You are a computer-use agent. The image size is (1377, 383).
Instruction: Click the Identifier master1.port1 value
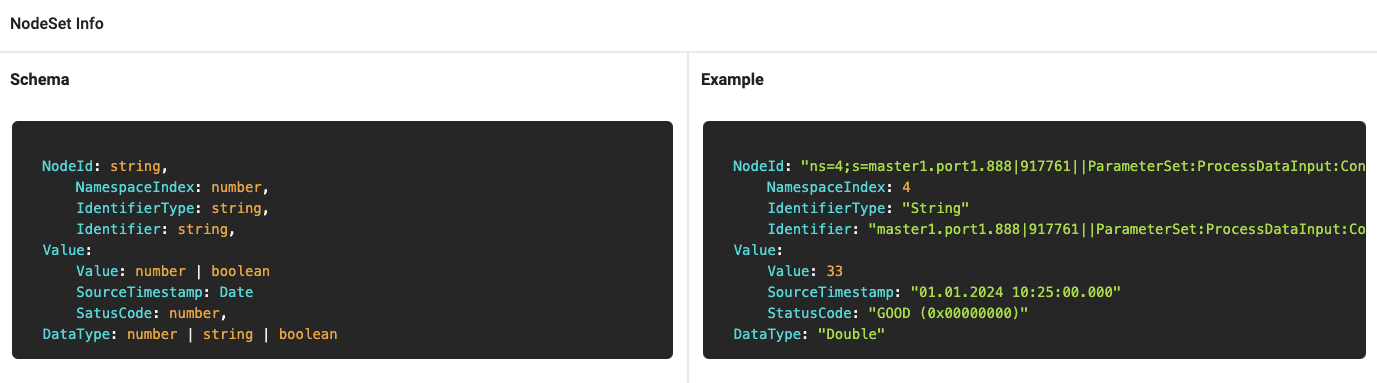1116,229
